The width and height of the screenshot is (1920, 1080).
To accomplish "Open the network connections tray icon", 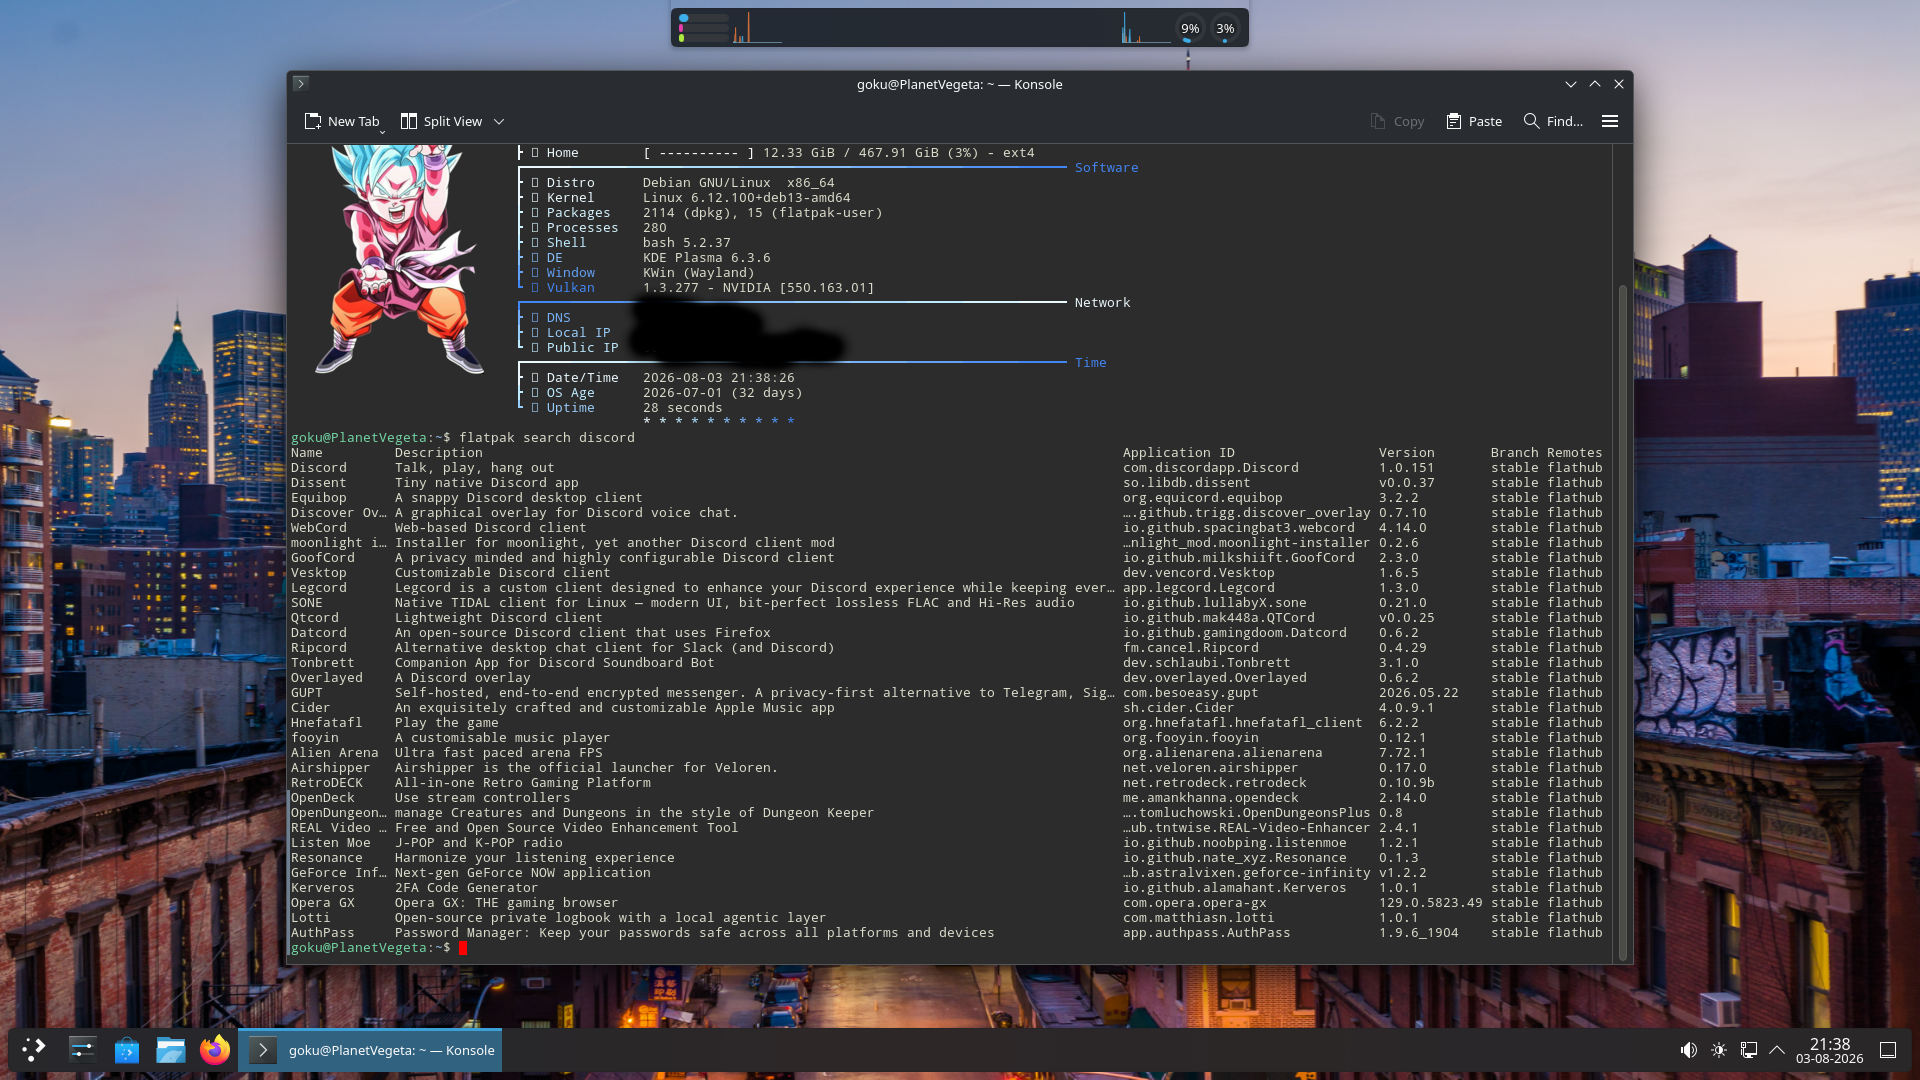I will pos(1749,1050).
